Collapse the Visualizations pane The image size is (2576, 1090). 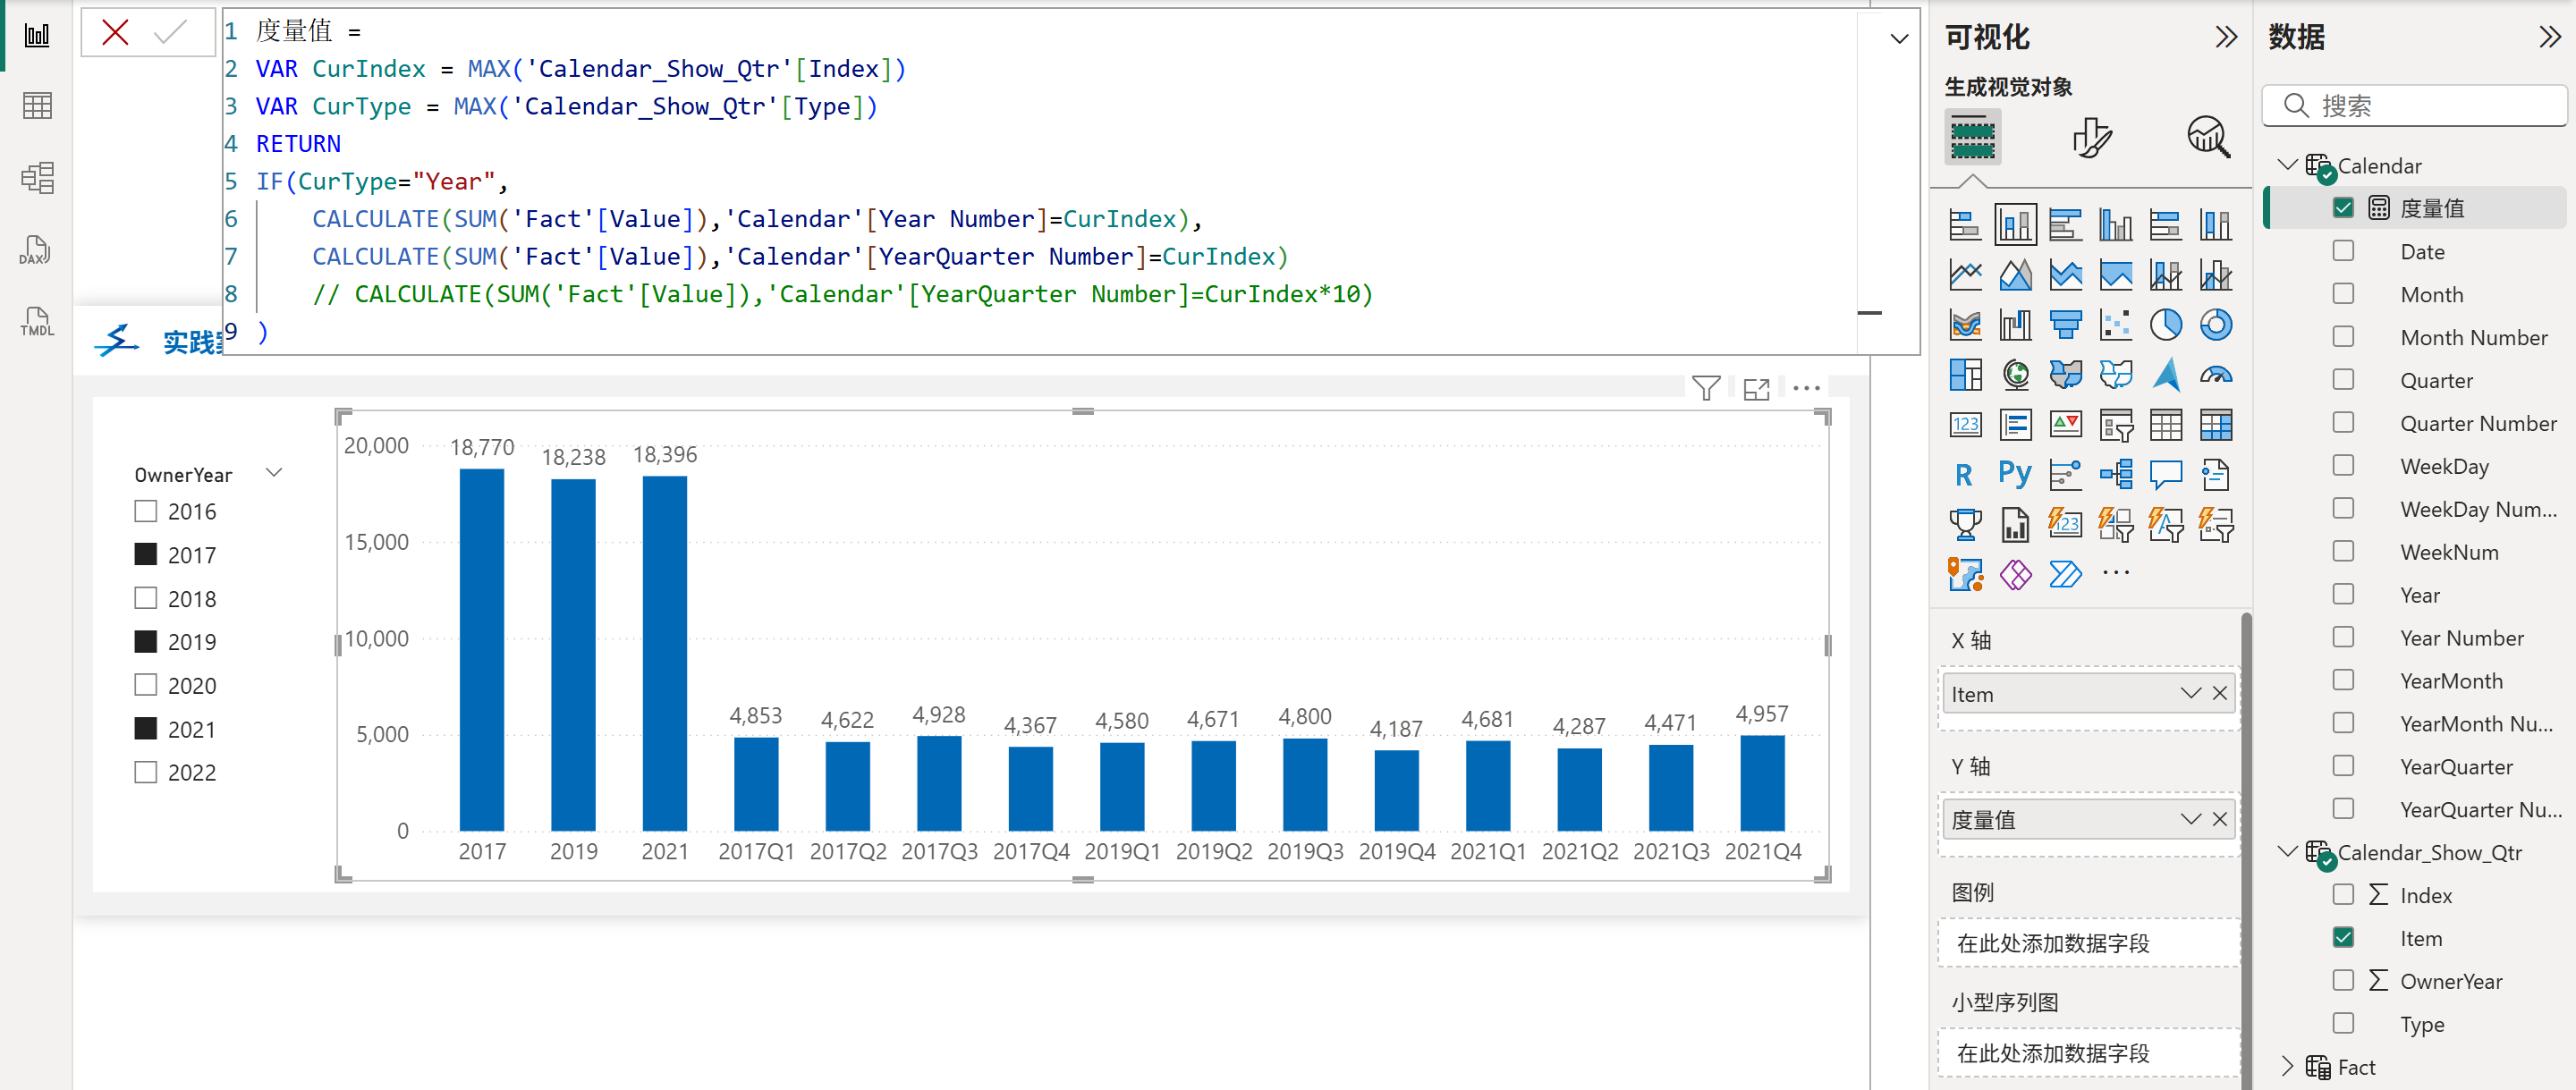2226,37
